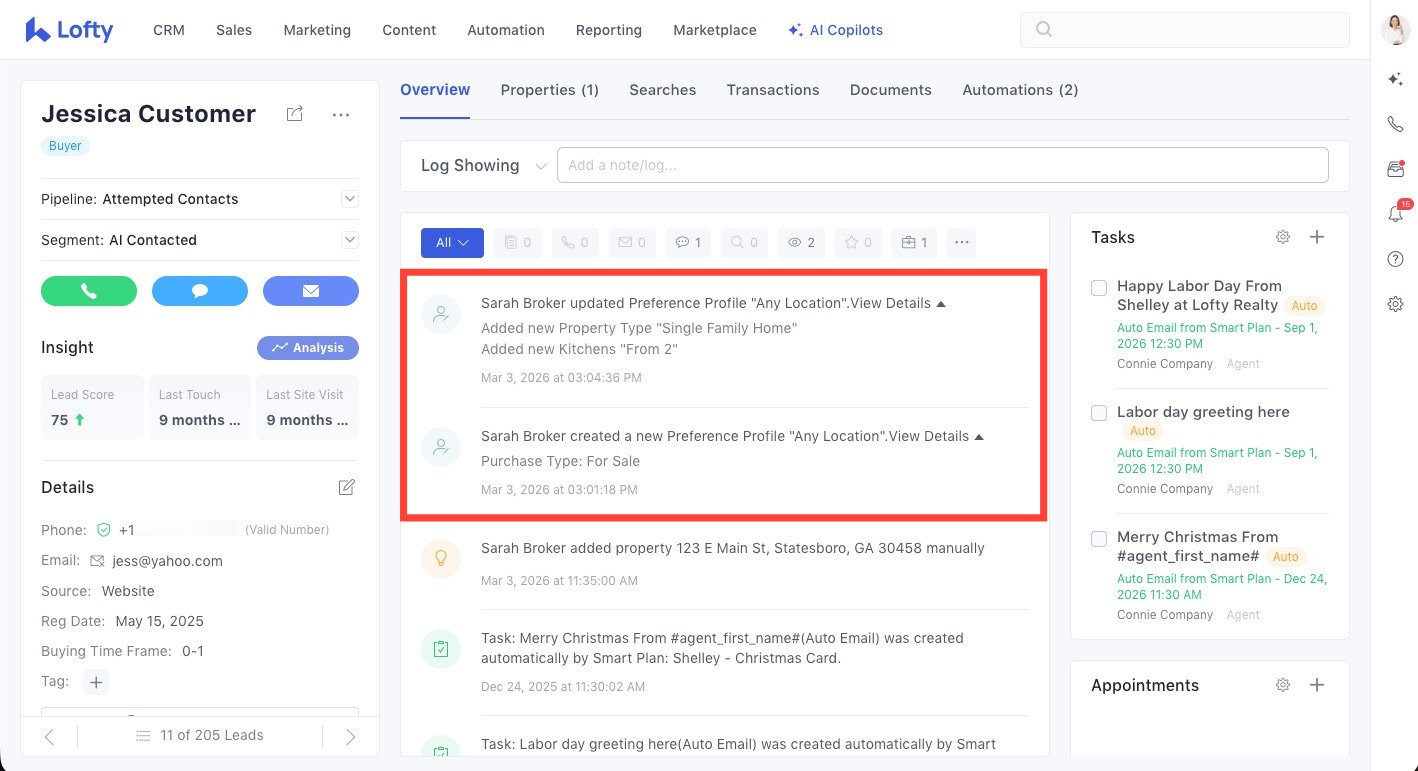The image size is (1418, 771).
Task: Open the All timeline filter dropdown
Action: pyautogui.click(x=452, y=242)
